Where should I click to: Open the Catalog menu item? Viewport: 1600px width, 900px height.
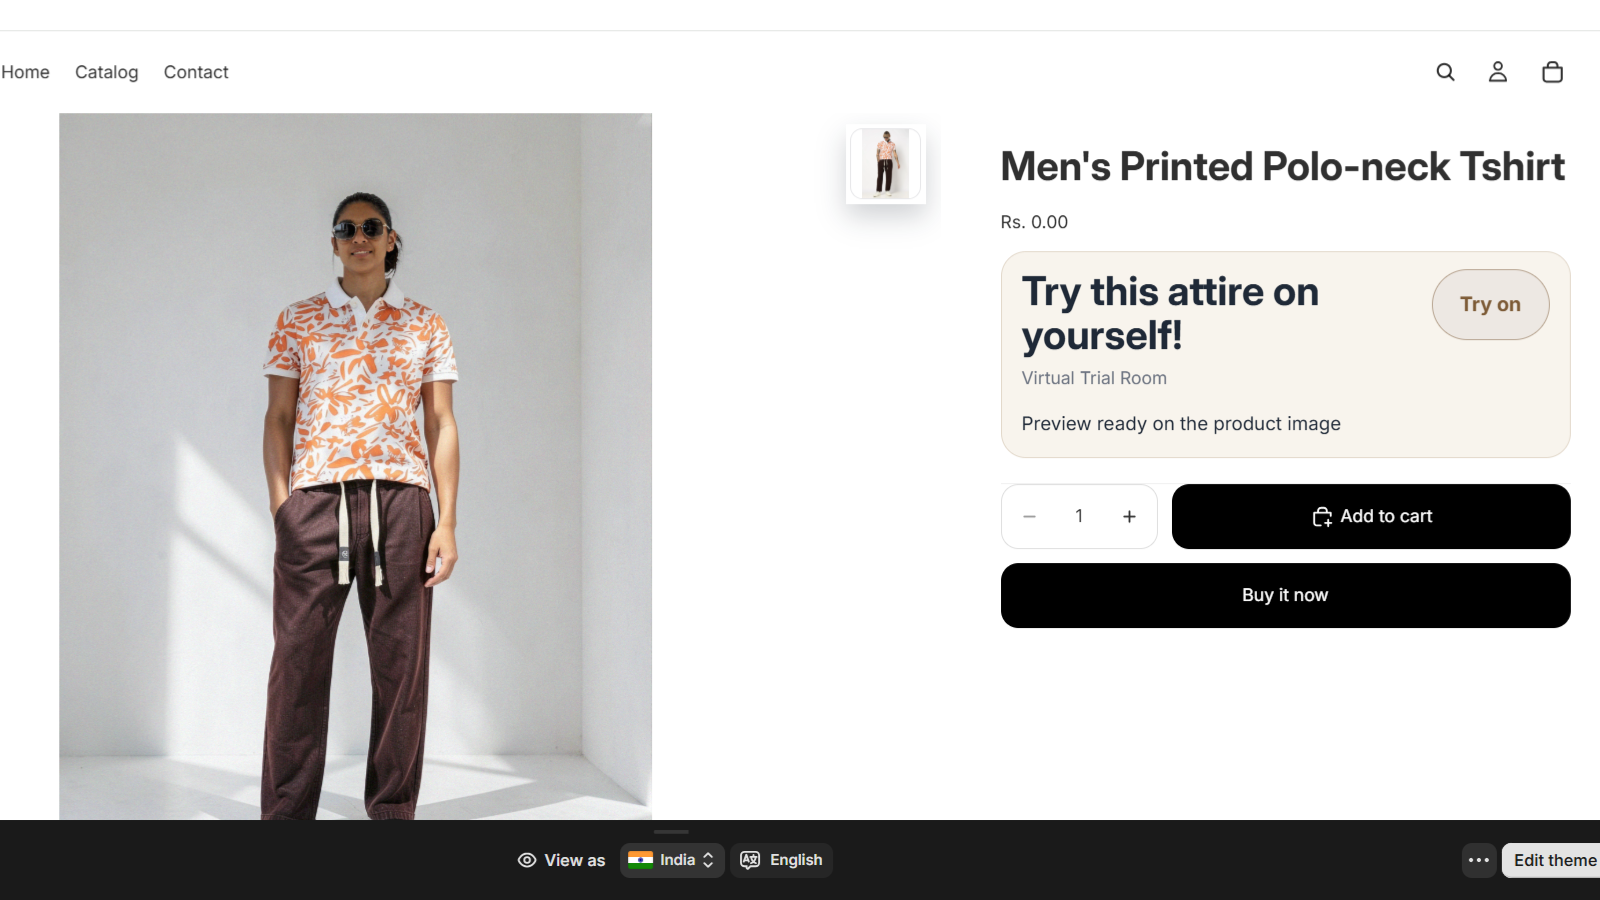[x=107, y=72]
